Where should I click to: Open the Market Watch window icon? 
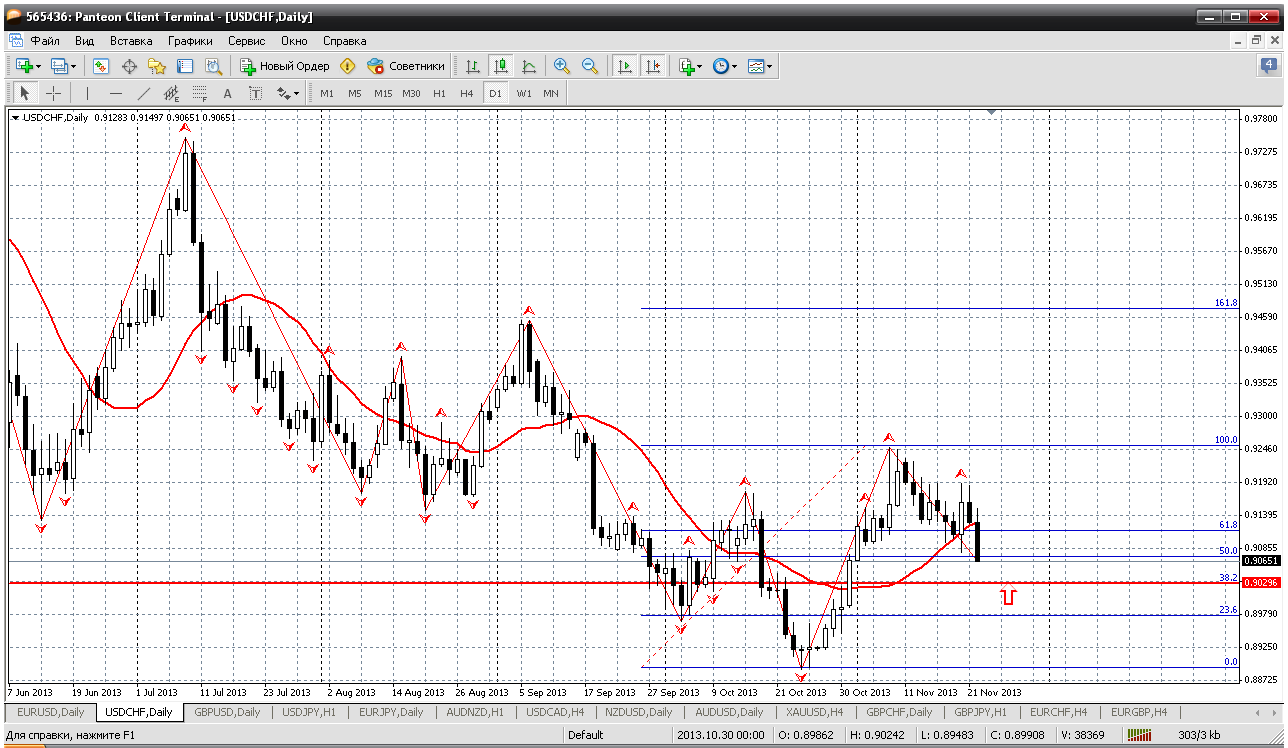(x=101, y=66)
